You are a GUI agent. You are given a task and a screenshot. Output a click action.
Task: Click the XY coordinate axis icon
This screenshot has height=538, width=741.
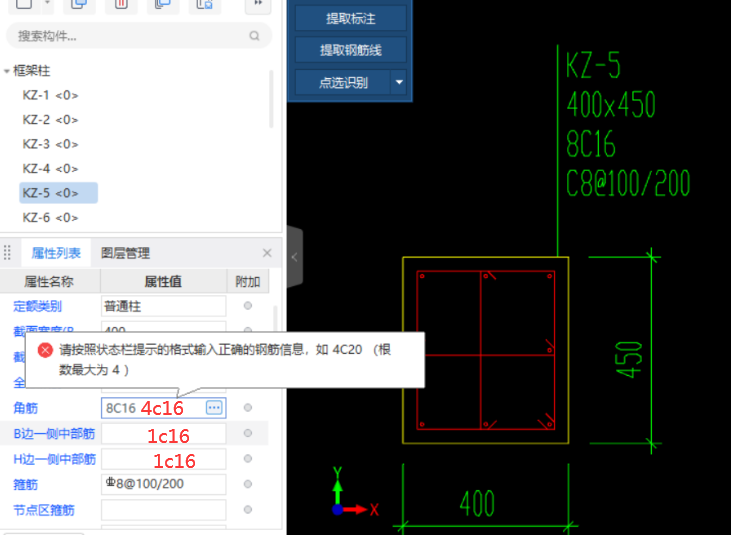[x=354, y=492]
